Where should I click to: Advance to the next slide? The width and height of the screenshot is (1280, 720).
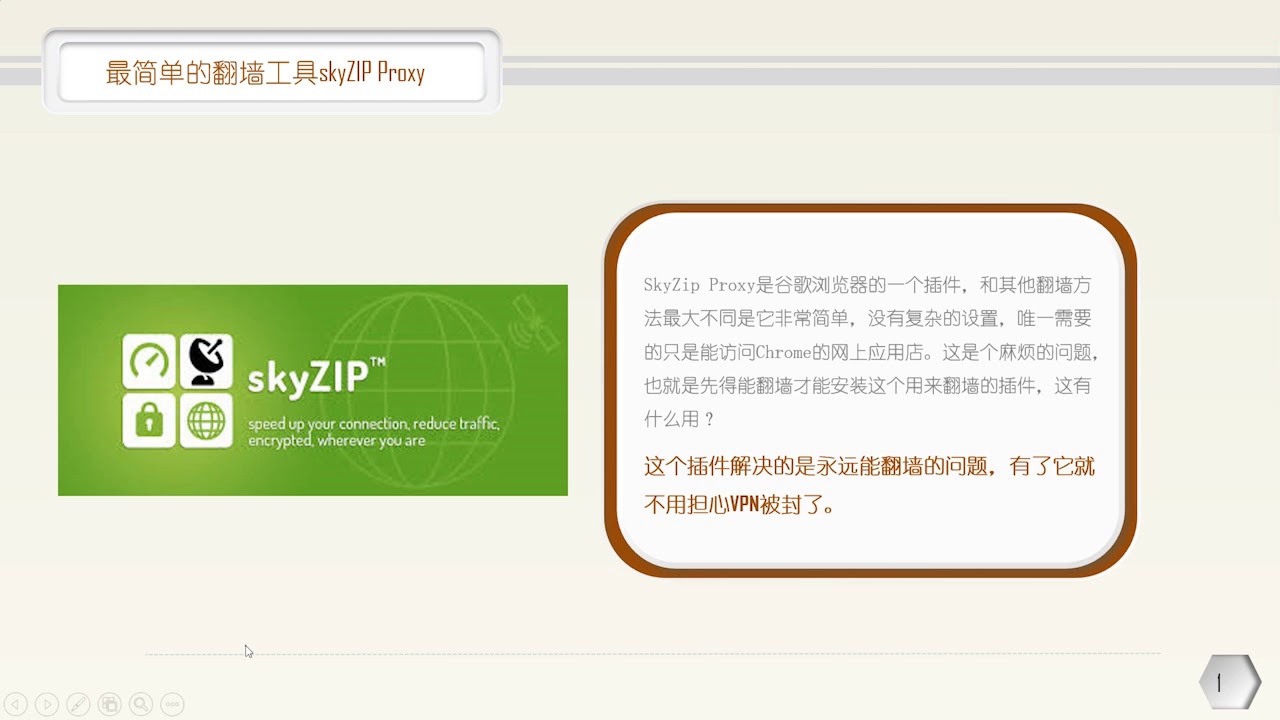[47, 704]
